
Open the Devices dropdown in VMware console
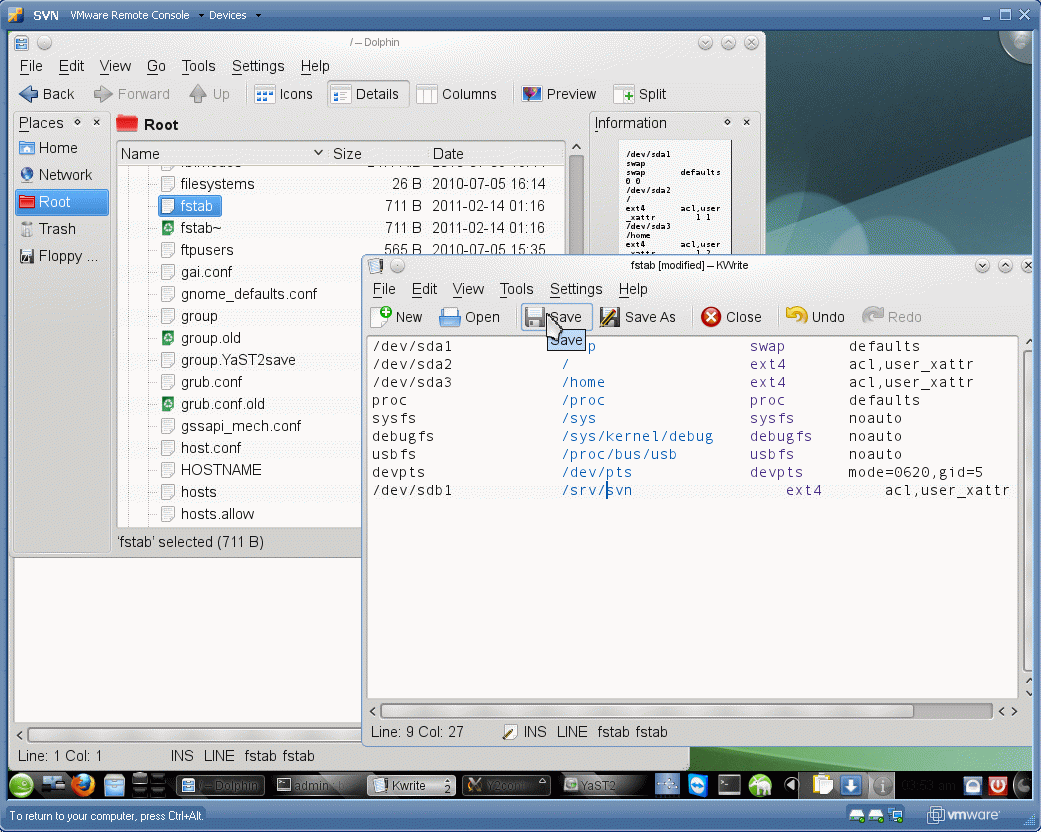(x=234, y=15)
